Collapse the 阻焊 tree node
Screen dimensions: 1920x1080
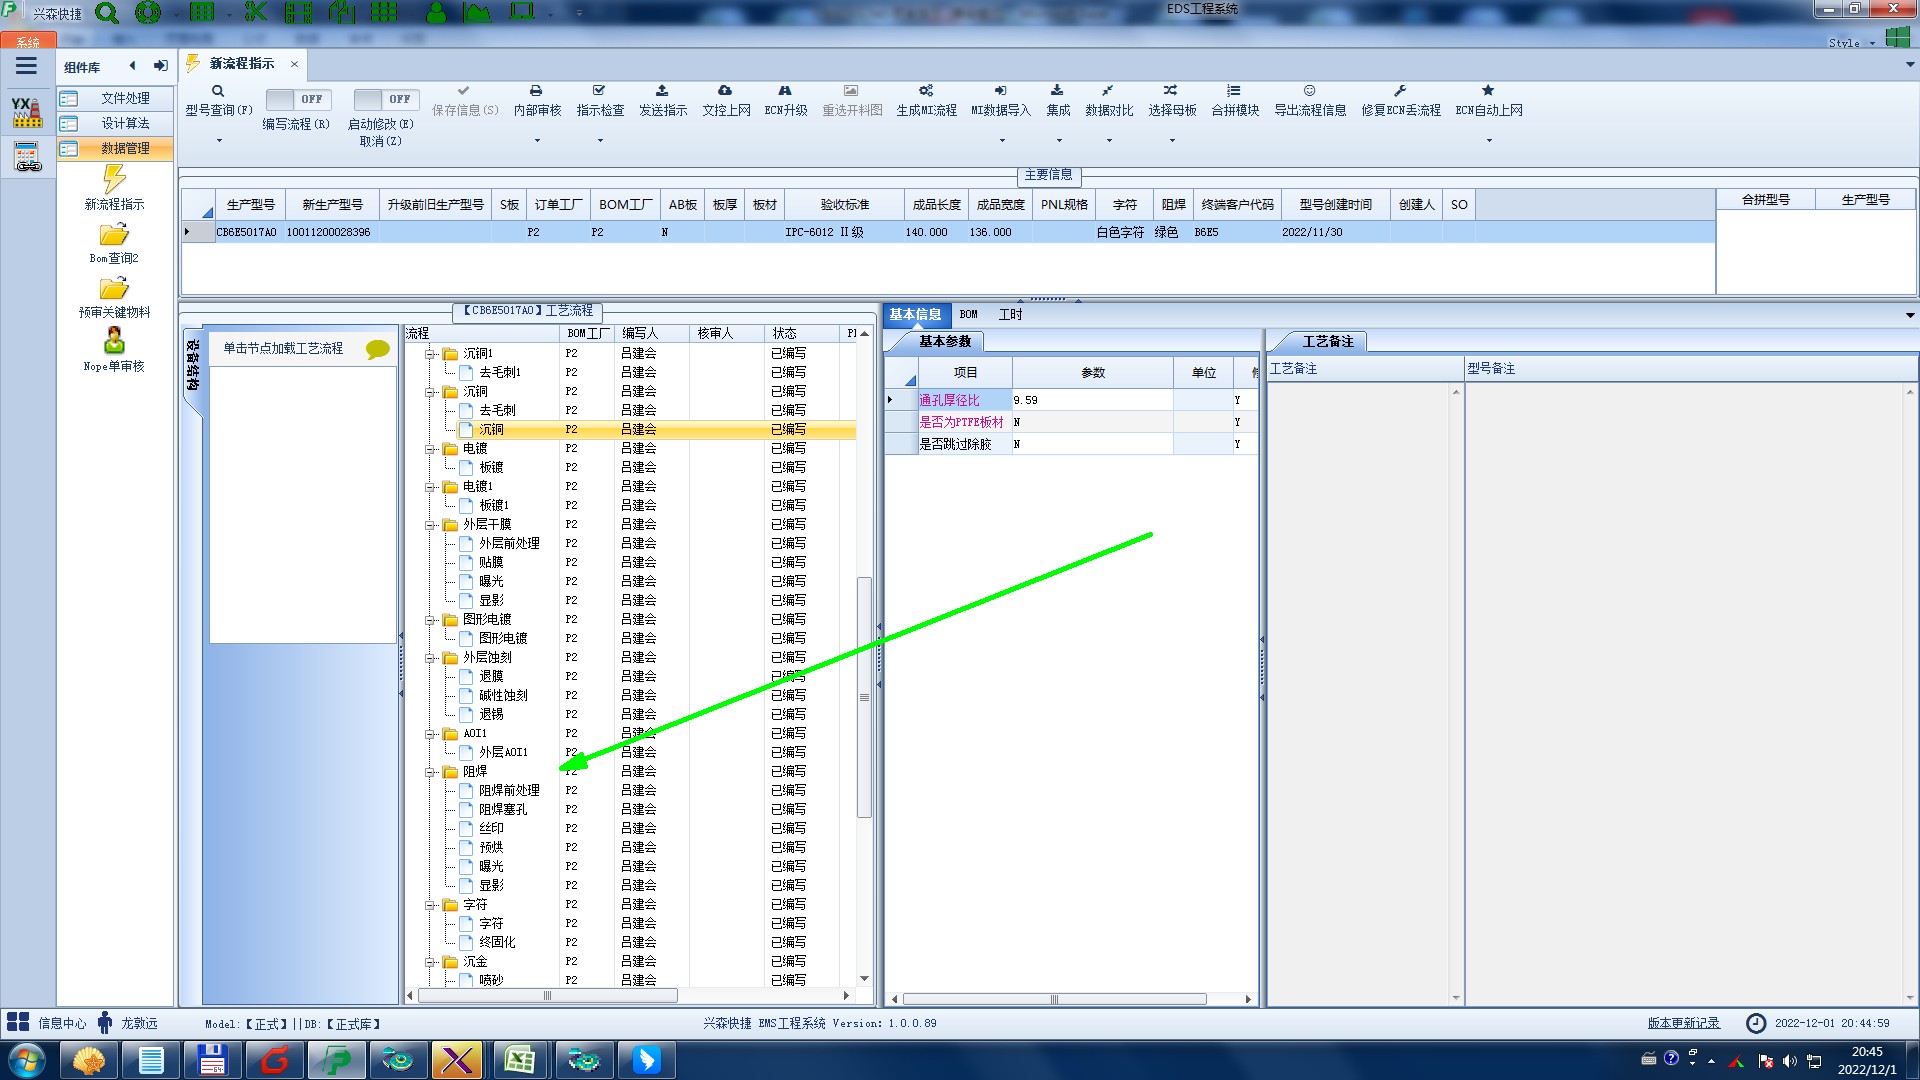430,772
